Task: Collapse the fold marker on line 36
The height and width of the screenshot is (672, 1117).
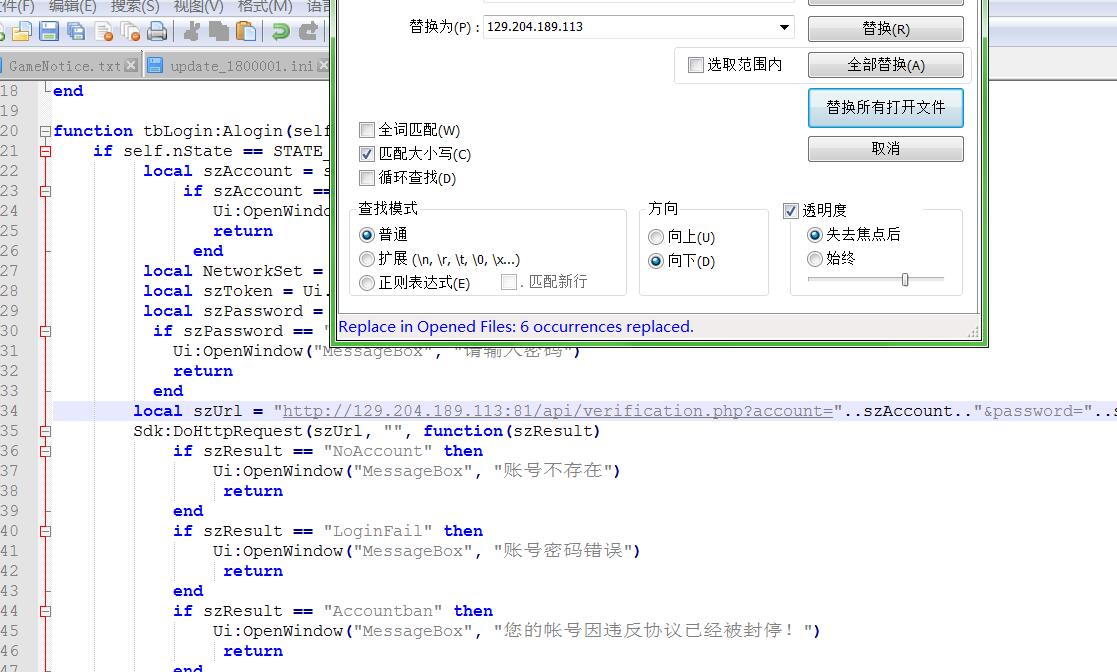Action: point(45,451)
